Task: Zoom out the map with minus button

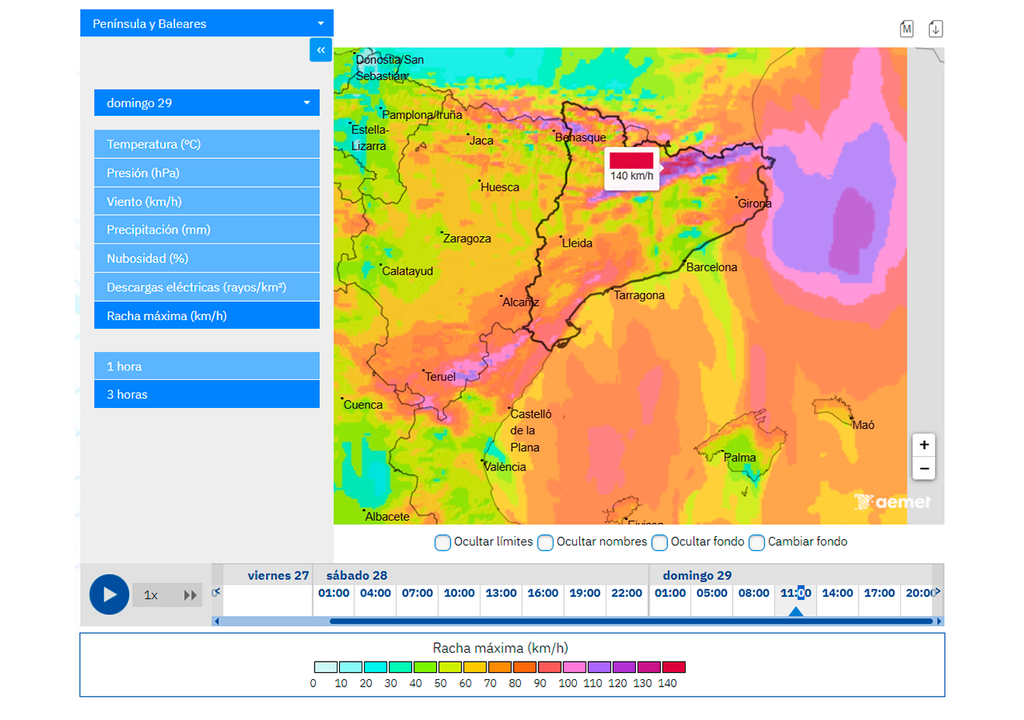Action: tap(923, 468)
